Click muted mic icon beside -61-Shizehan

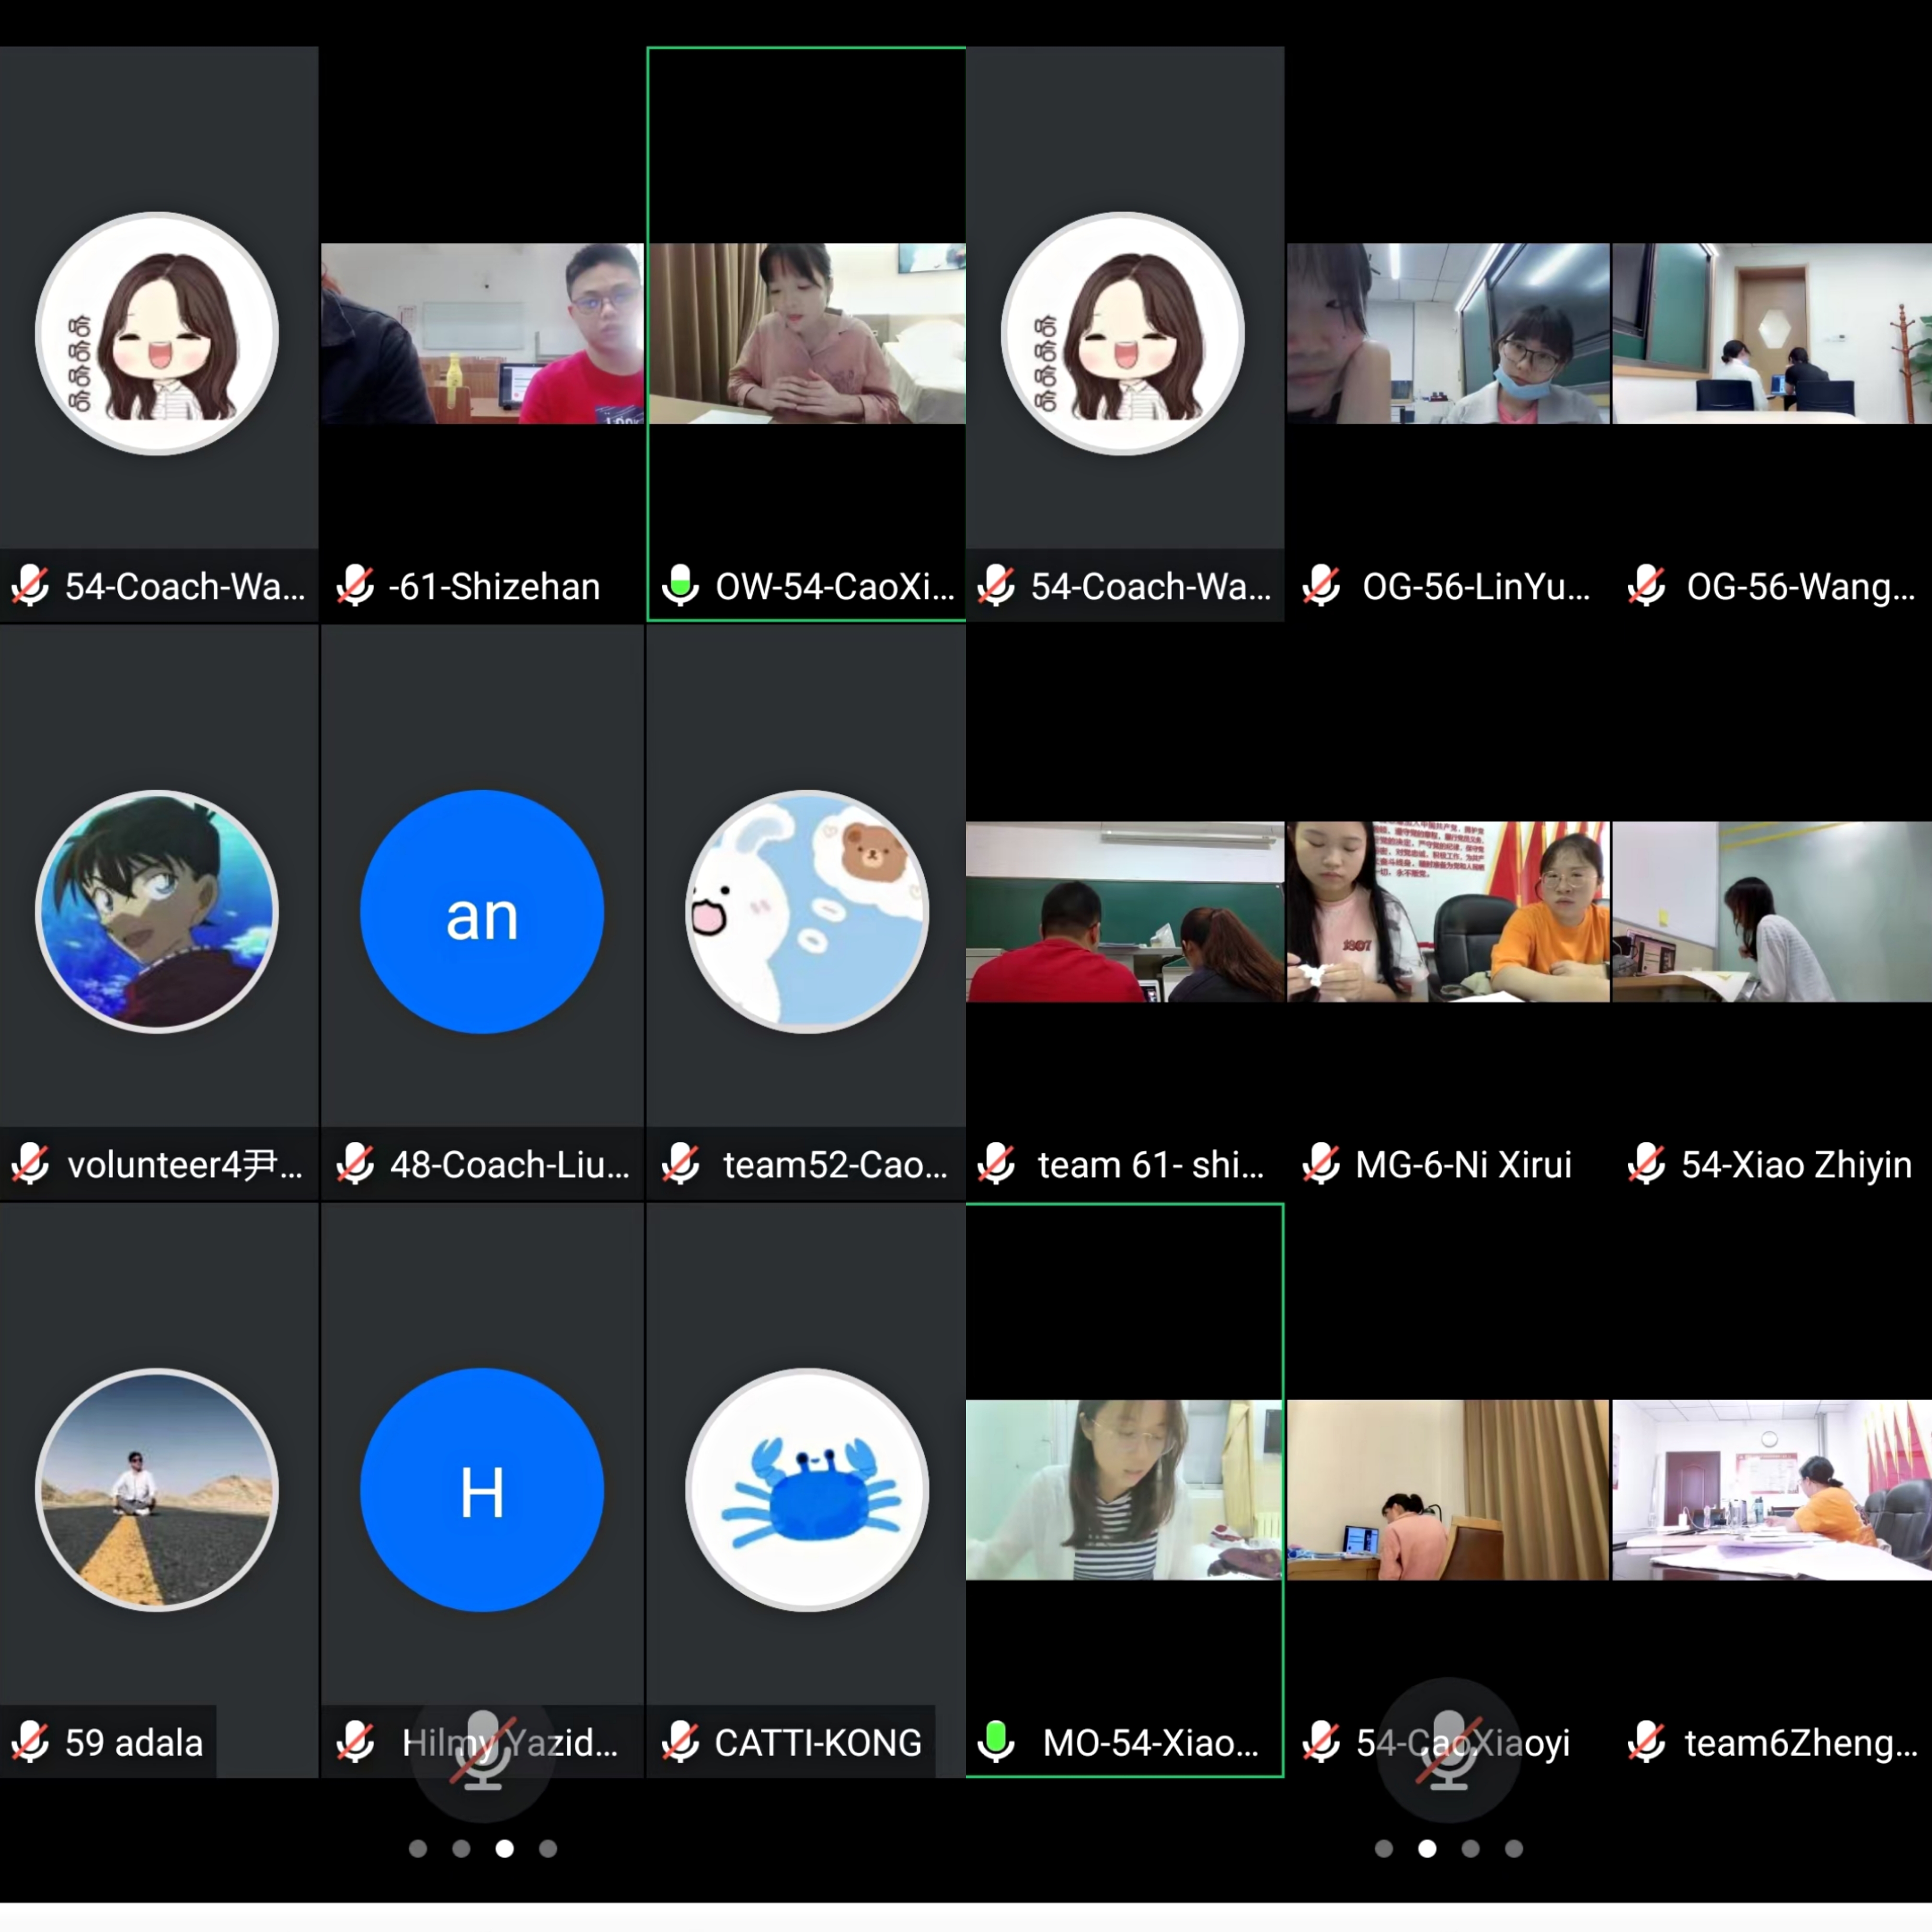pos(355,585)
